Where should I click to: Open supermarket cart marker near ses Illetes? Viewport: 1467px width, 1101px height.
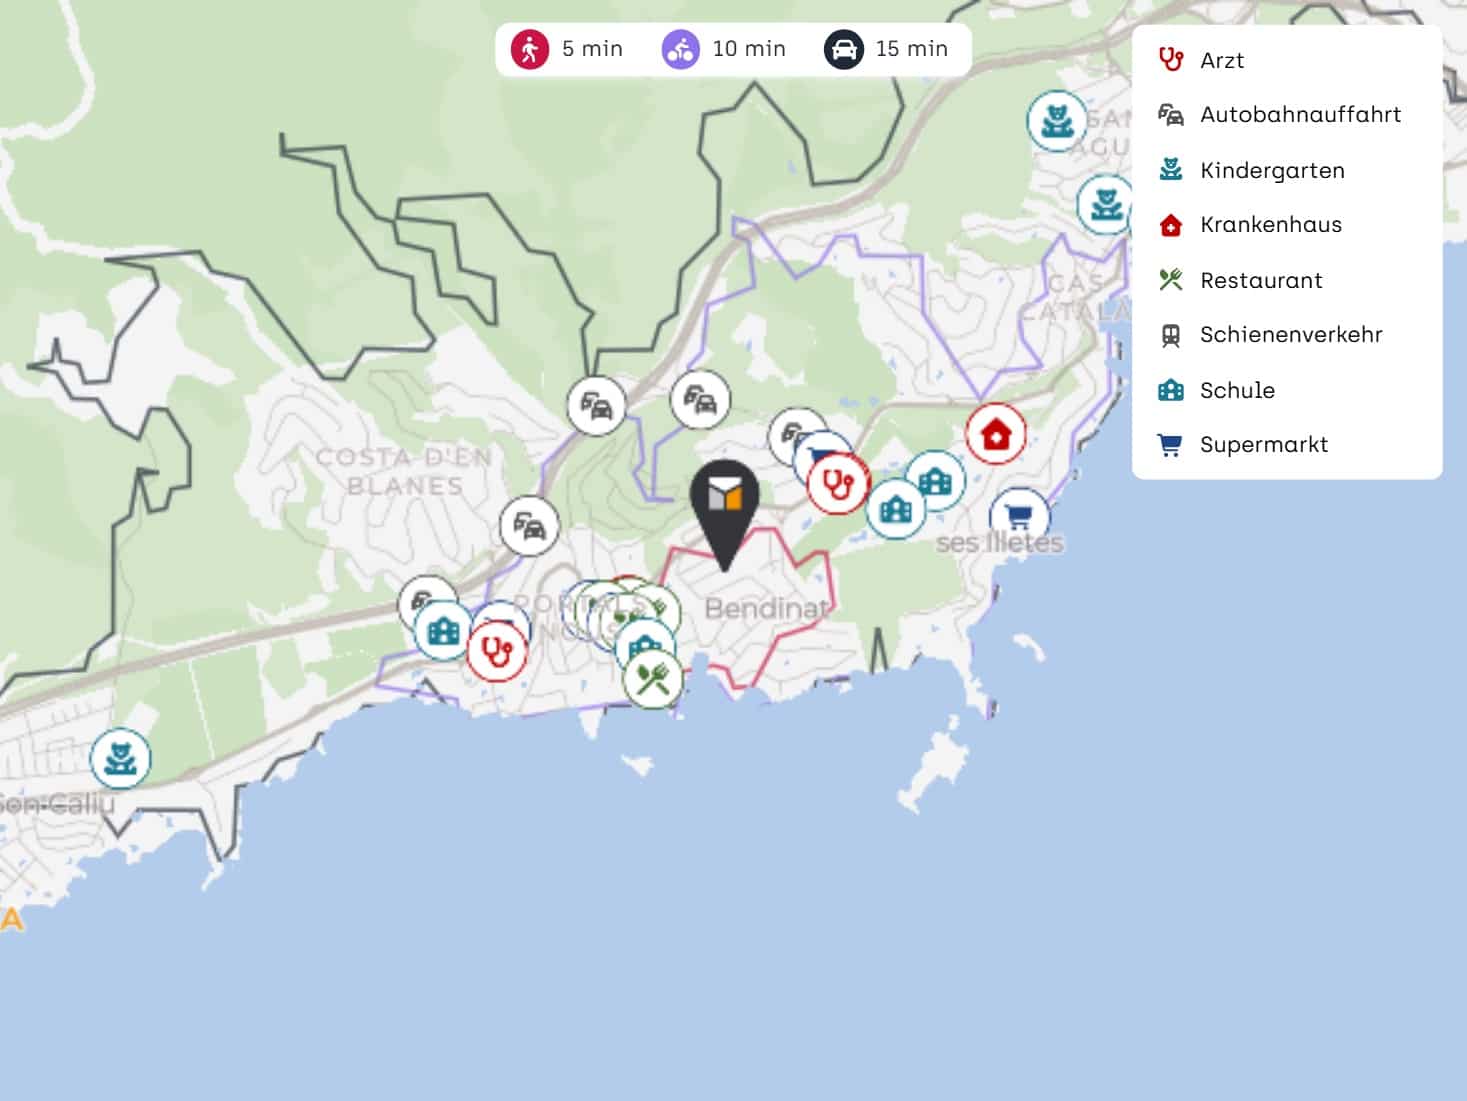[1019, 515]
